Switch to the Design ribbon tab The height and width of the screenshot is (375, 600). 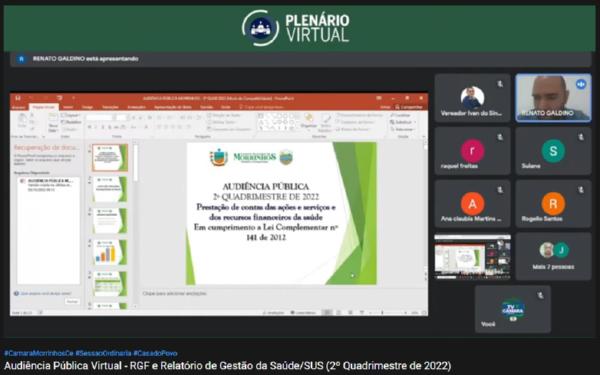[x=88, y=108]
